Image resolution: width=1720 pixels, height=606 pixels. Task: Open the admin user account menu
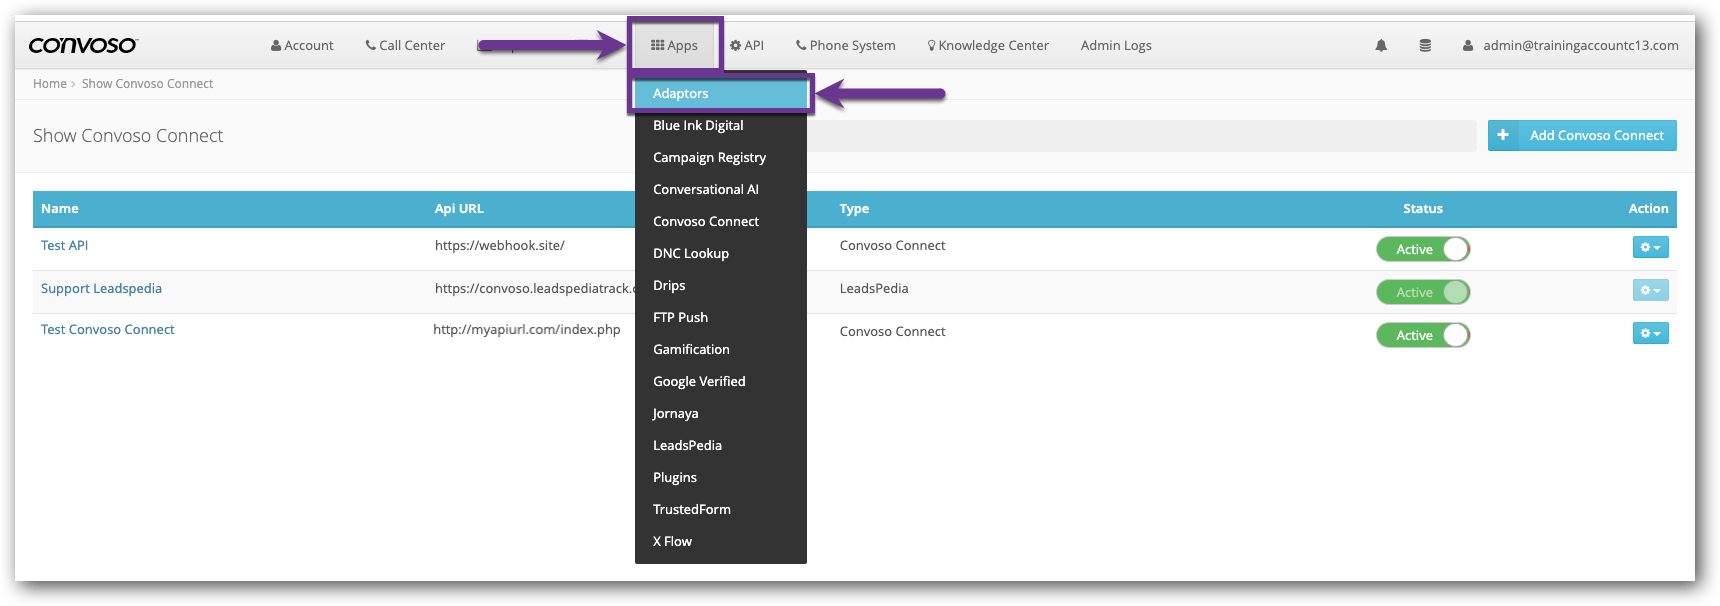point(1570,45)
